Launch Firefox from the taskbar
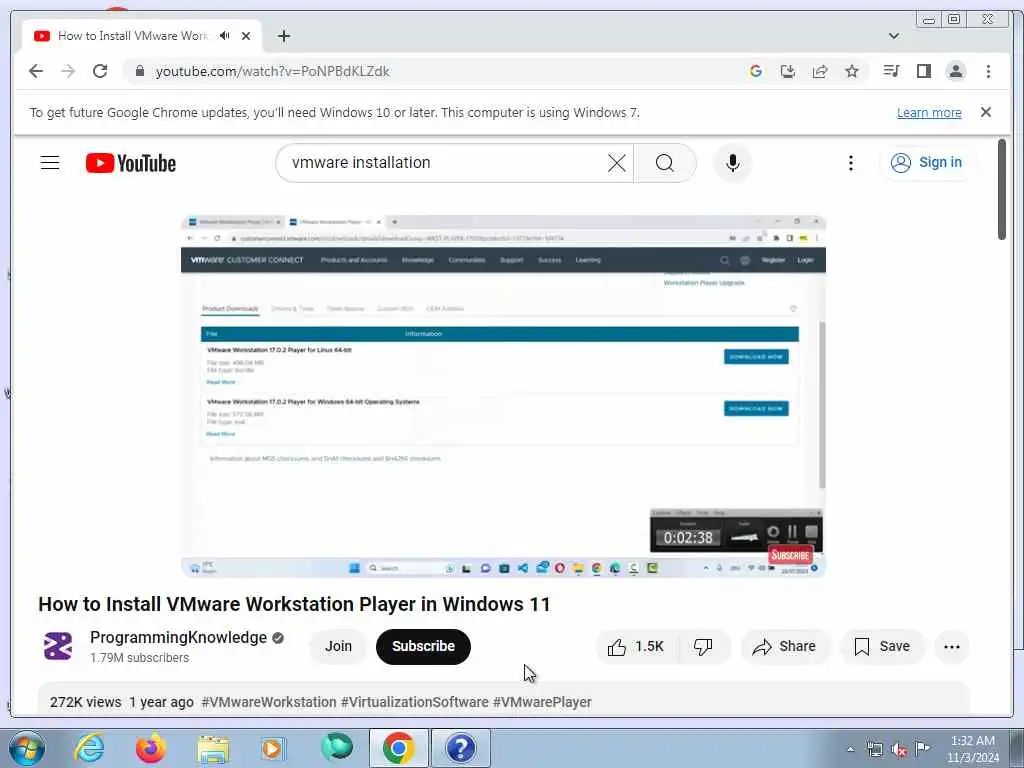Viewport: 1024px width, 768px height. click(x=151, y=748)
